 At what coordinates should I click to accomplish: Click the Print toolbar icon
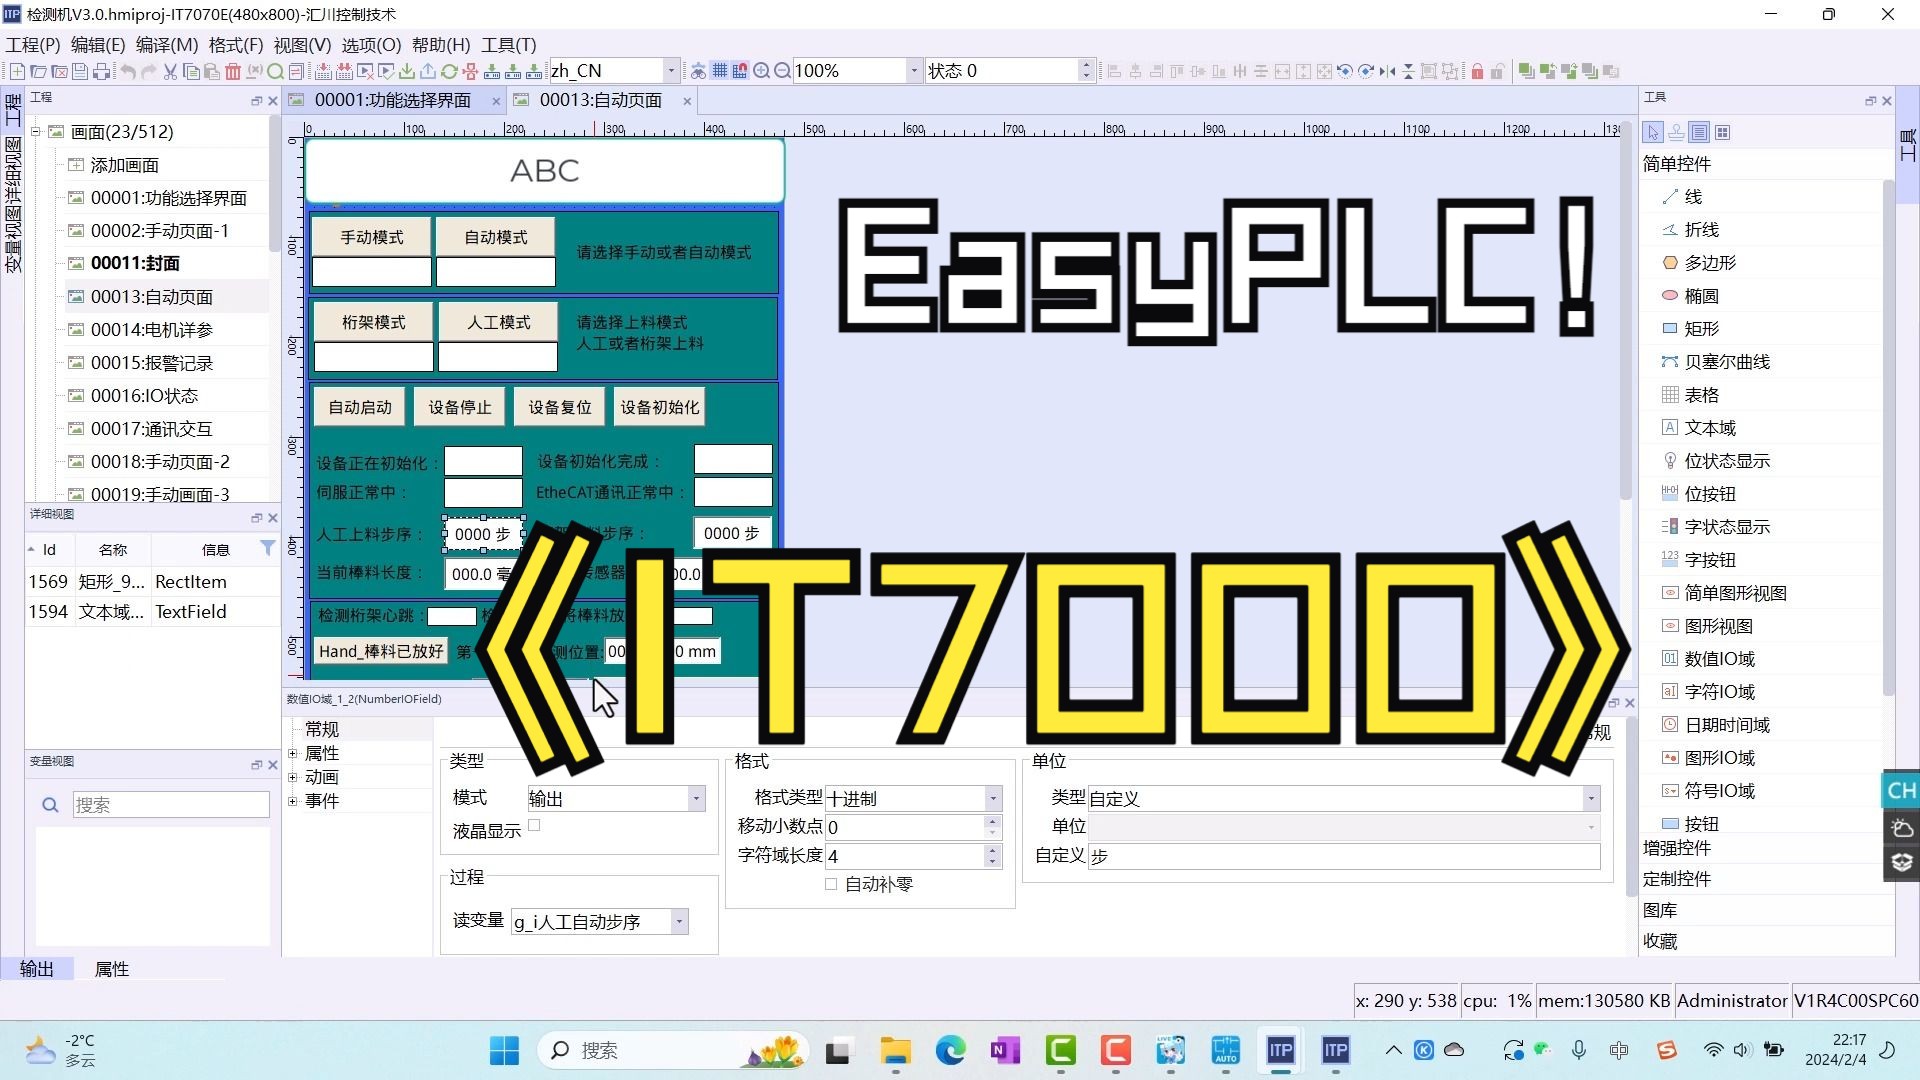pyautogui.click(x=101, y=71)
